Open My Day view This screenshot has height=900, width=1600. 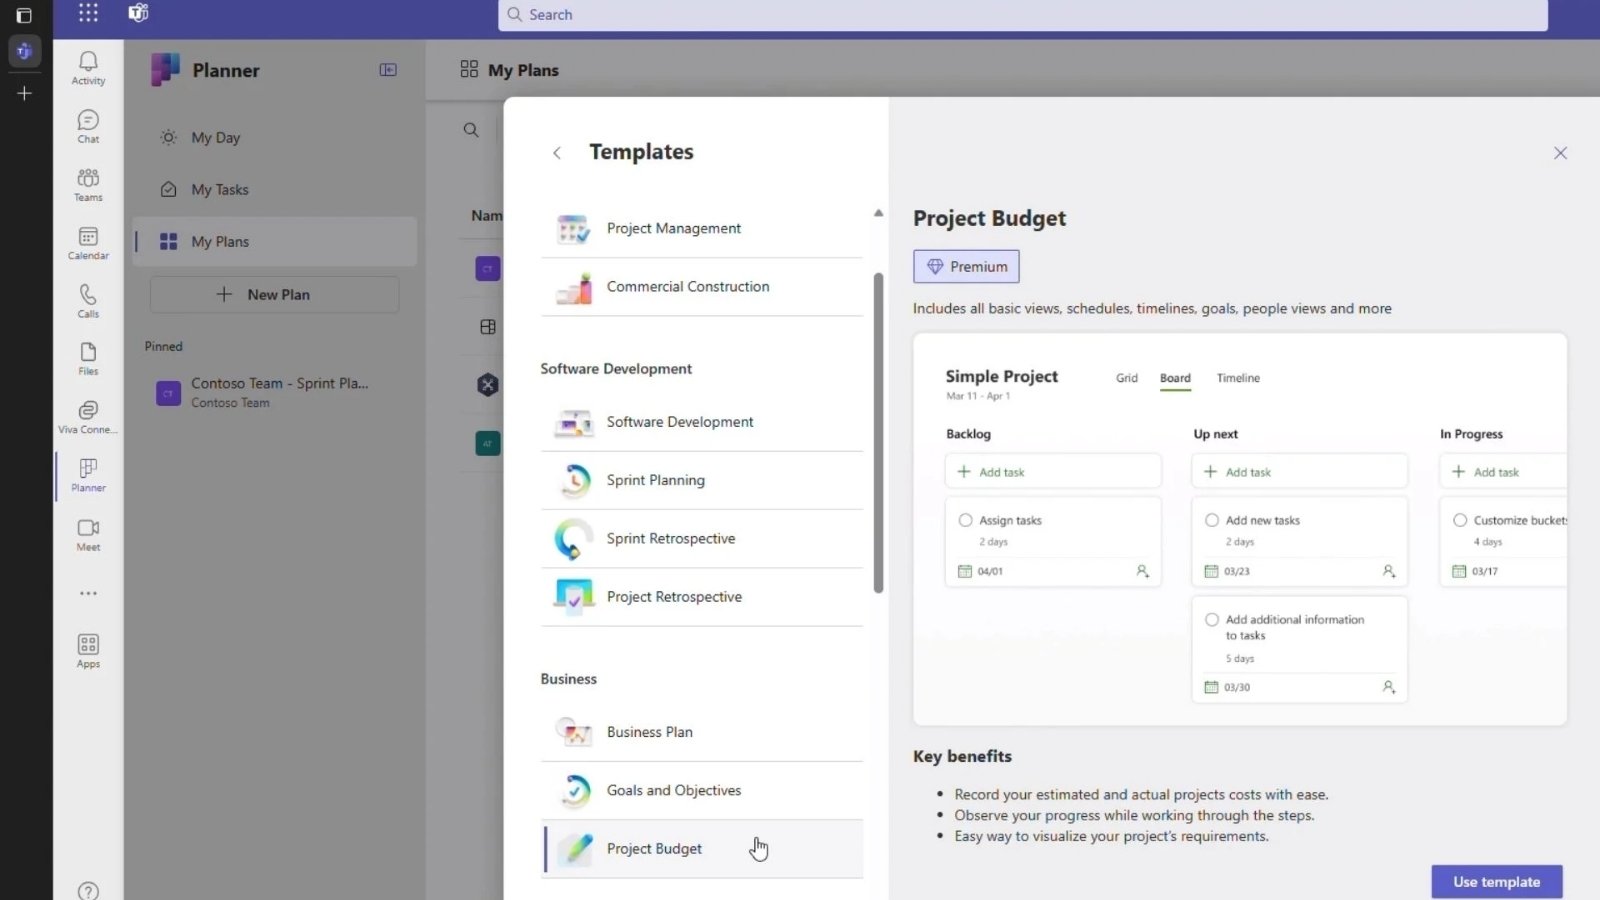click(275, 137)
